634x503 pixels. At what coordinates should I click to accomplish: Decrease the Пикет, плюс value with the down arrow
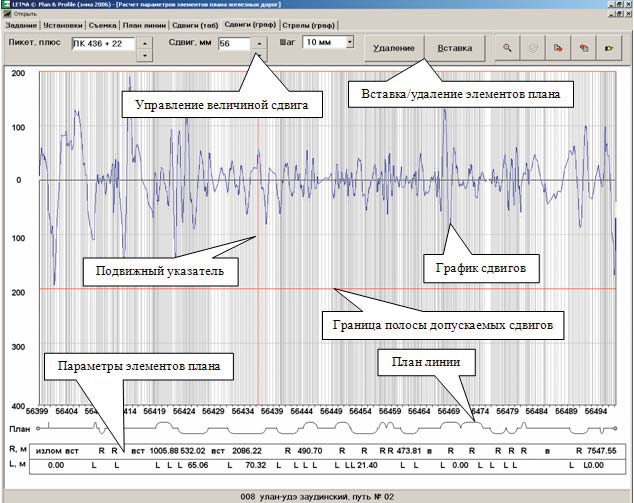click(146, 55)
